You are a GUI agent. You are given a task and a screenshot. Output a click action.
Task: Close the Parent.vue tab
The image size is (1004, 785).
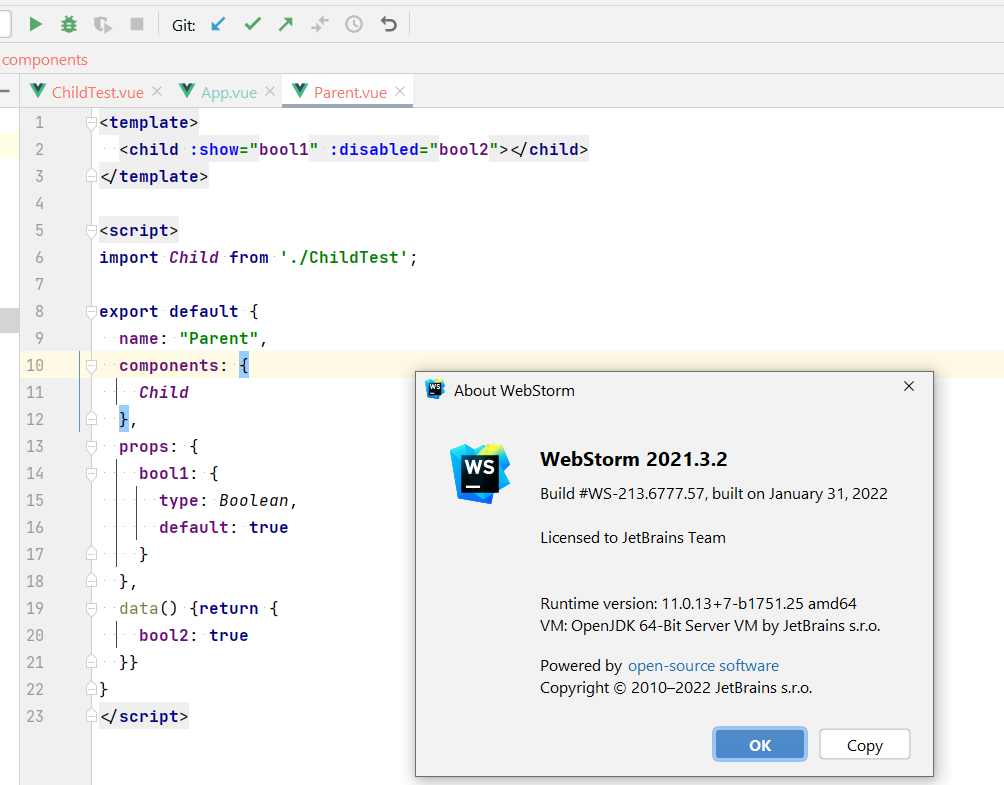(400, 92)
